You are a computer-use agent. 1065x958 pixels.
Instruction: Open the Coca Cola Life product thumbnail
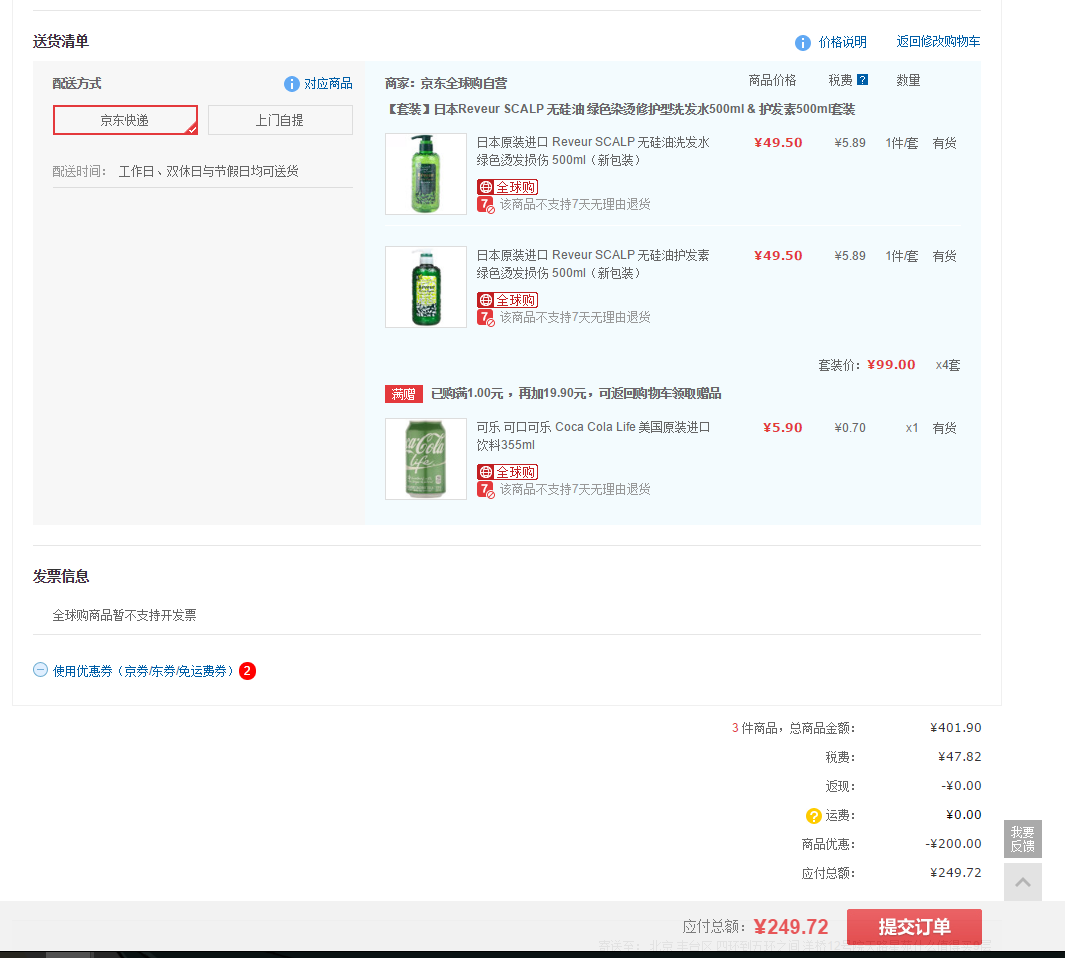[426, 459]
